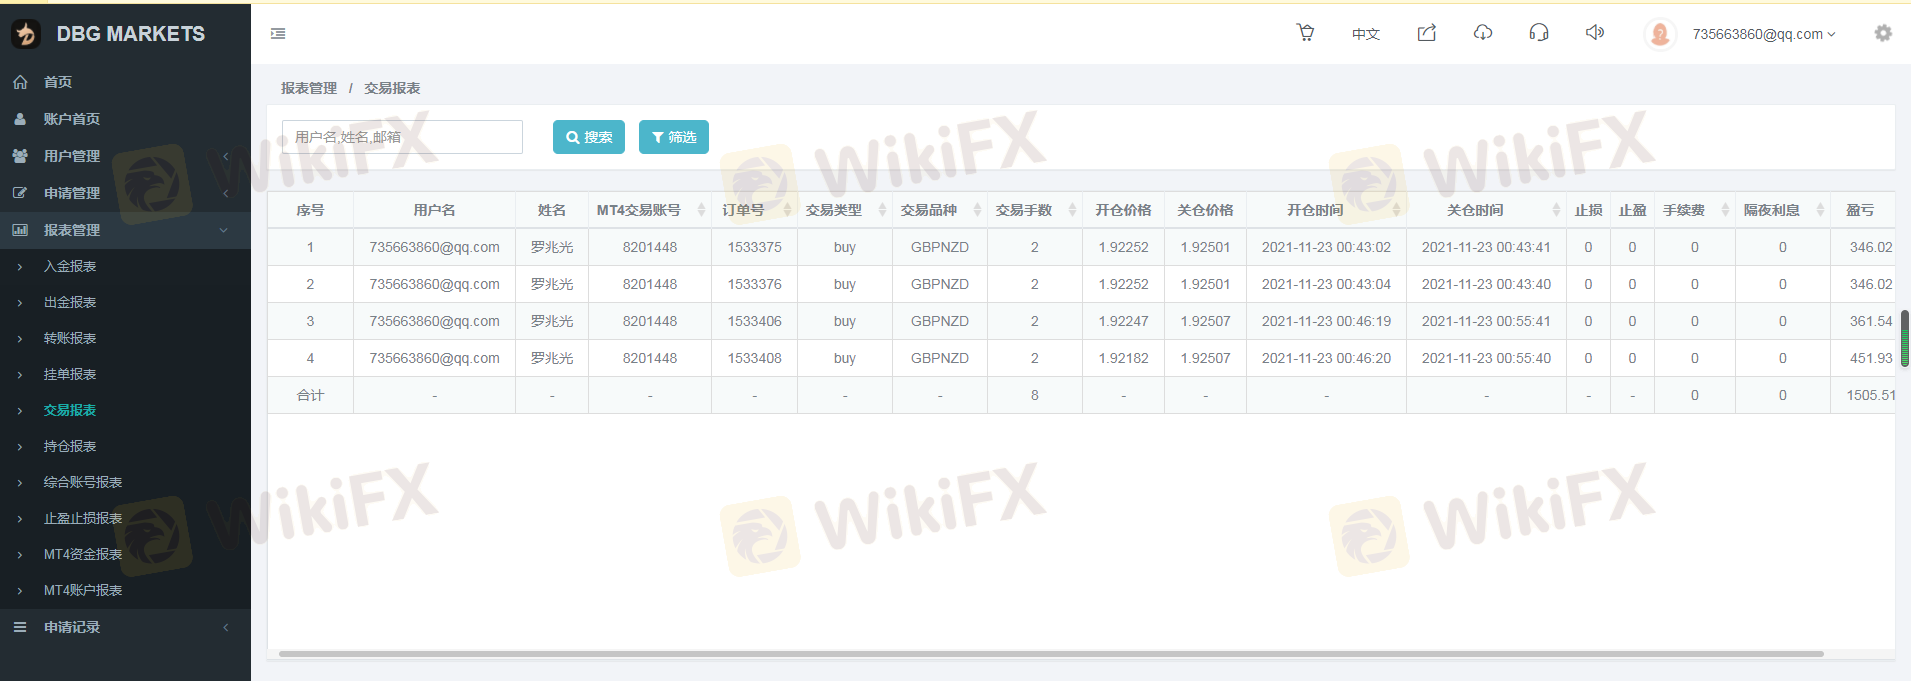Open the settings gear icon

[x=1883, y=33]
